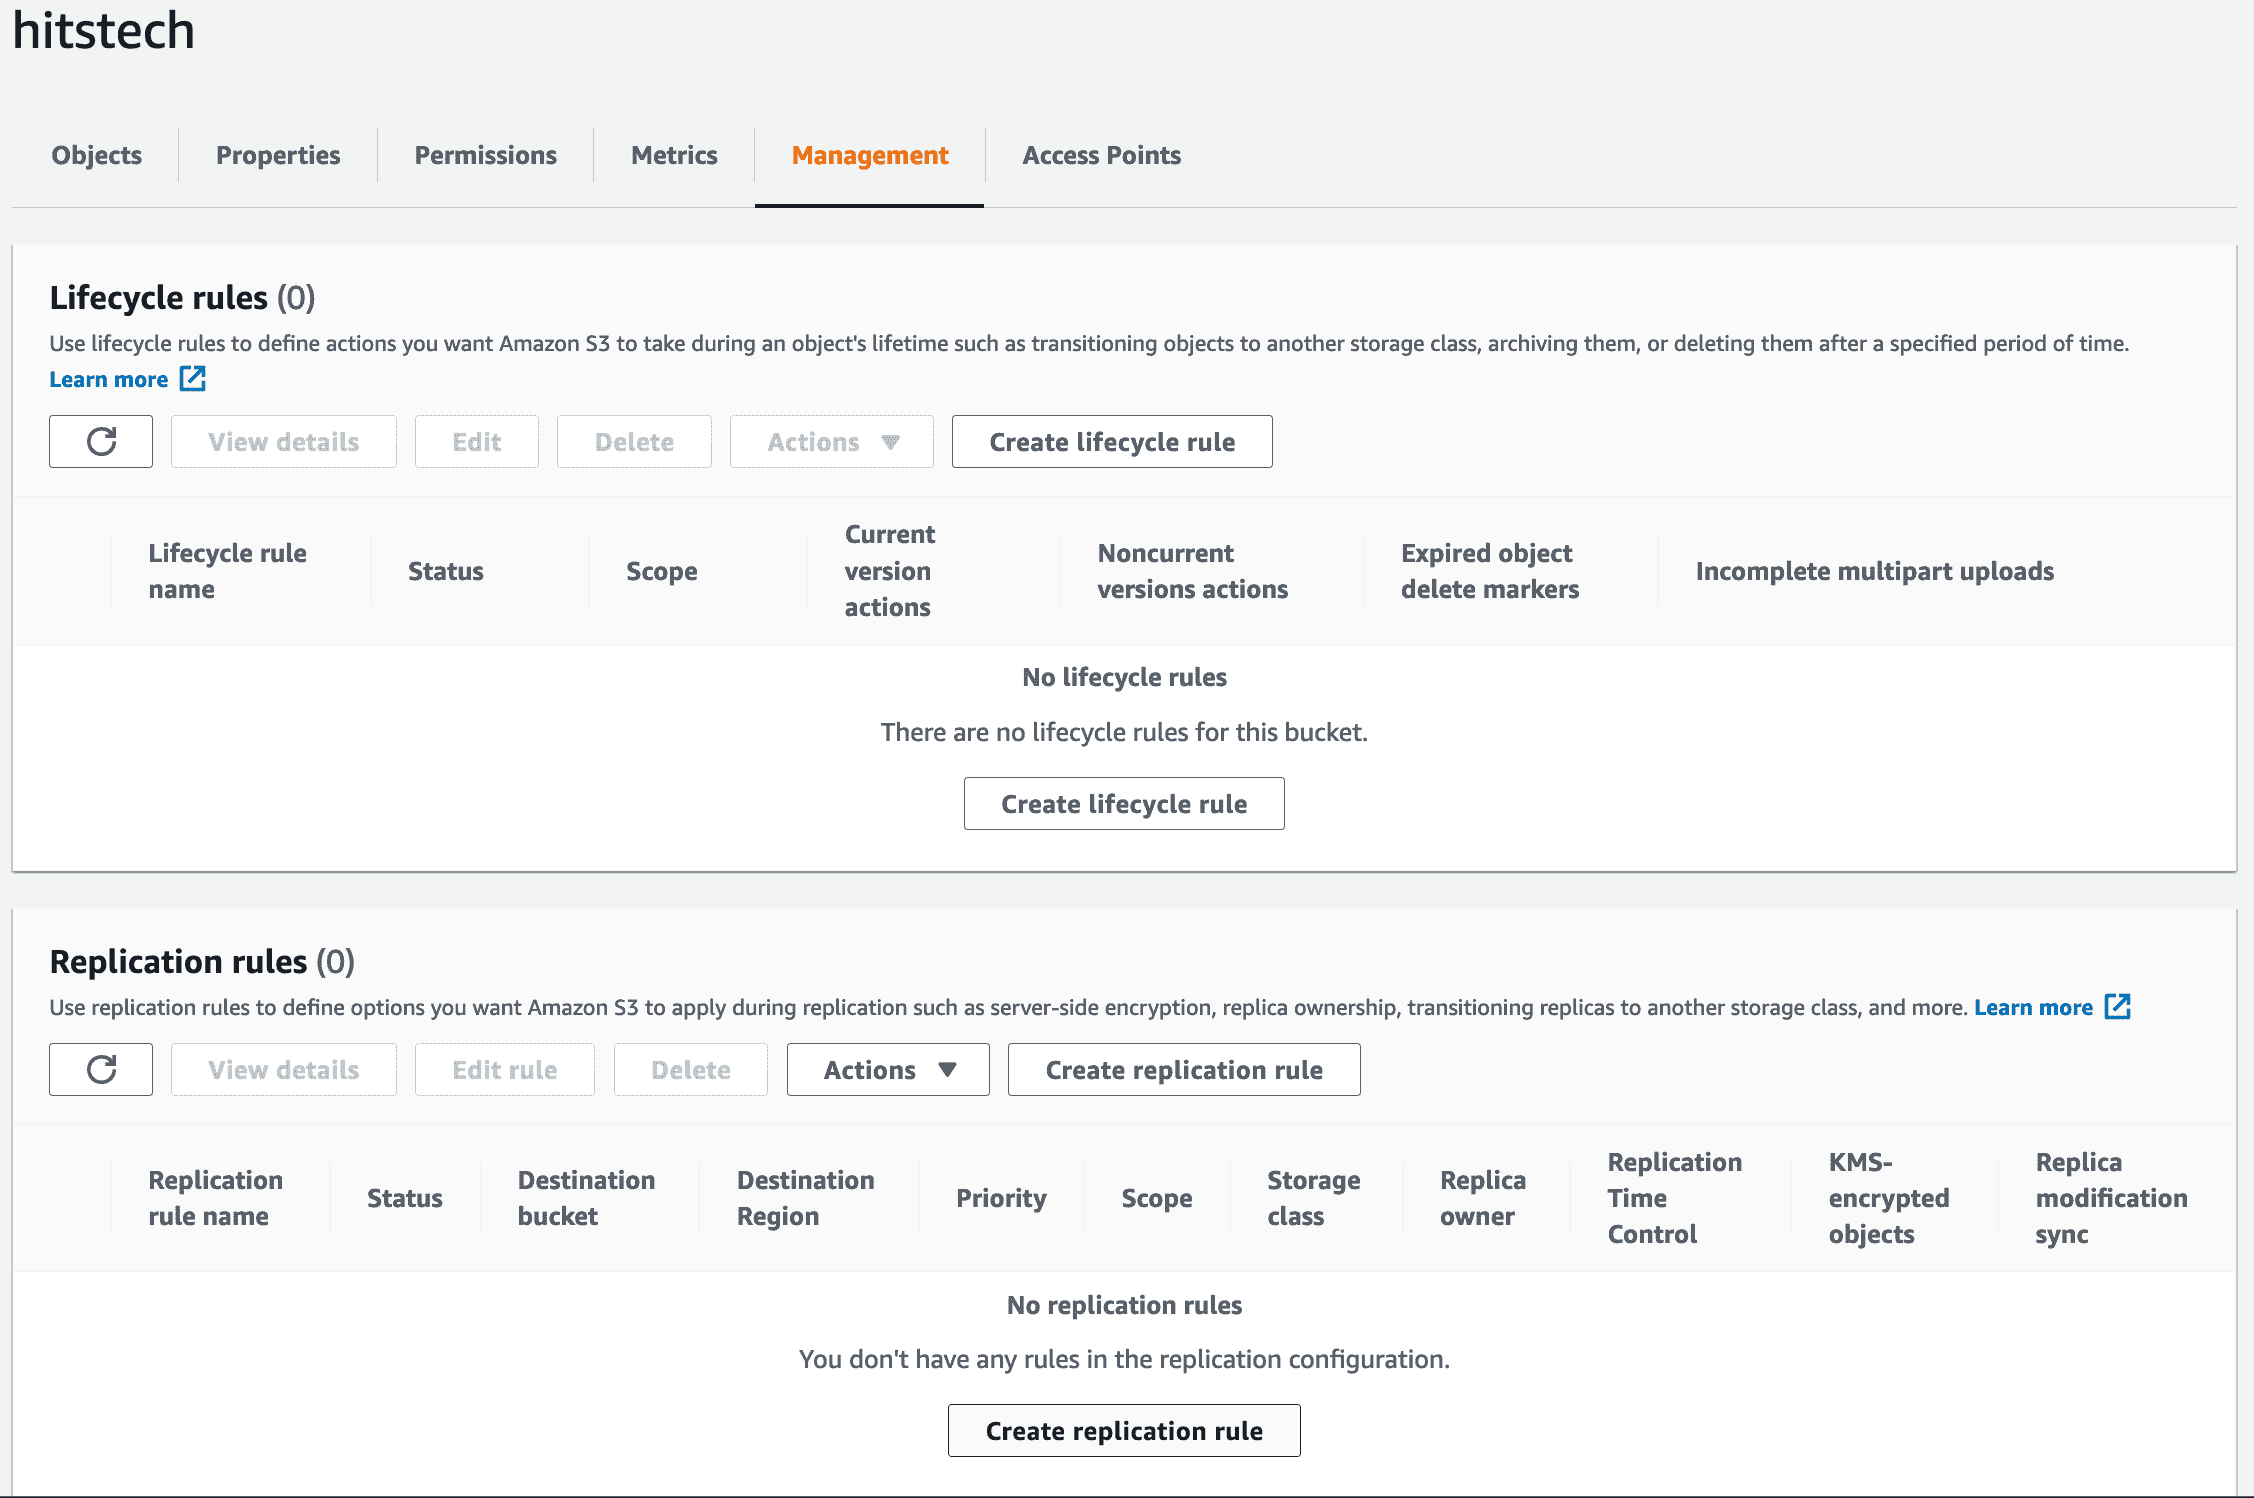Select the Metrics tab
This screenshot has height=1498, width=2254.
click(x=674, y=155)
